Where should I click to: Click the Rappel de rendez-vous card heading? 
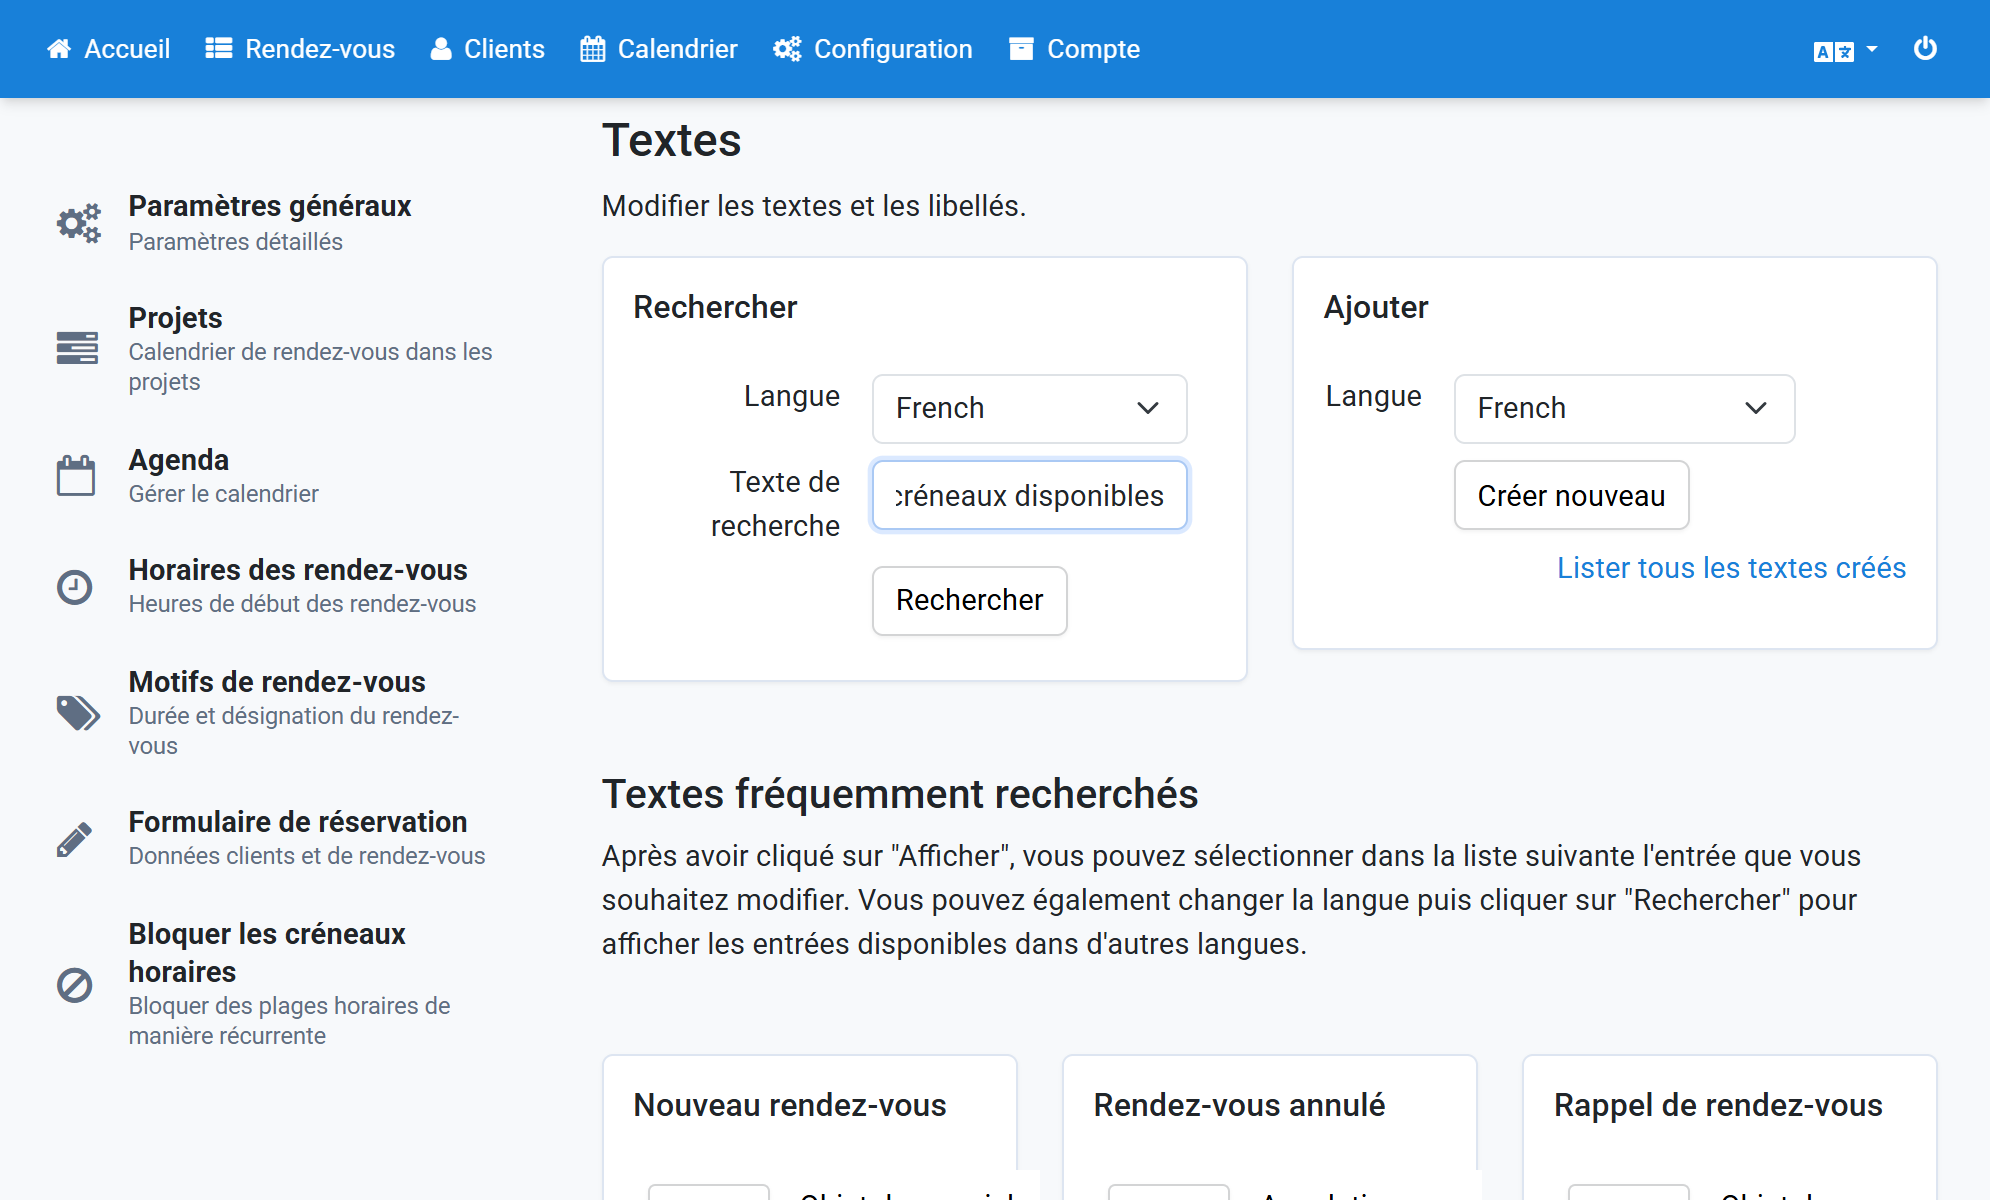(1718, 1106)
